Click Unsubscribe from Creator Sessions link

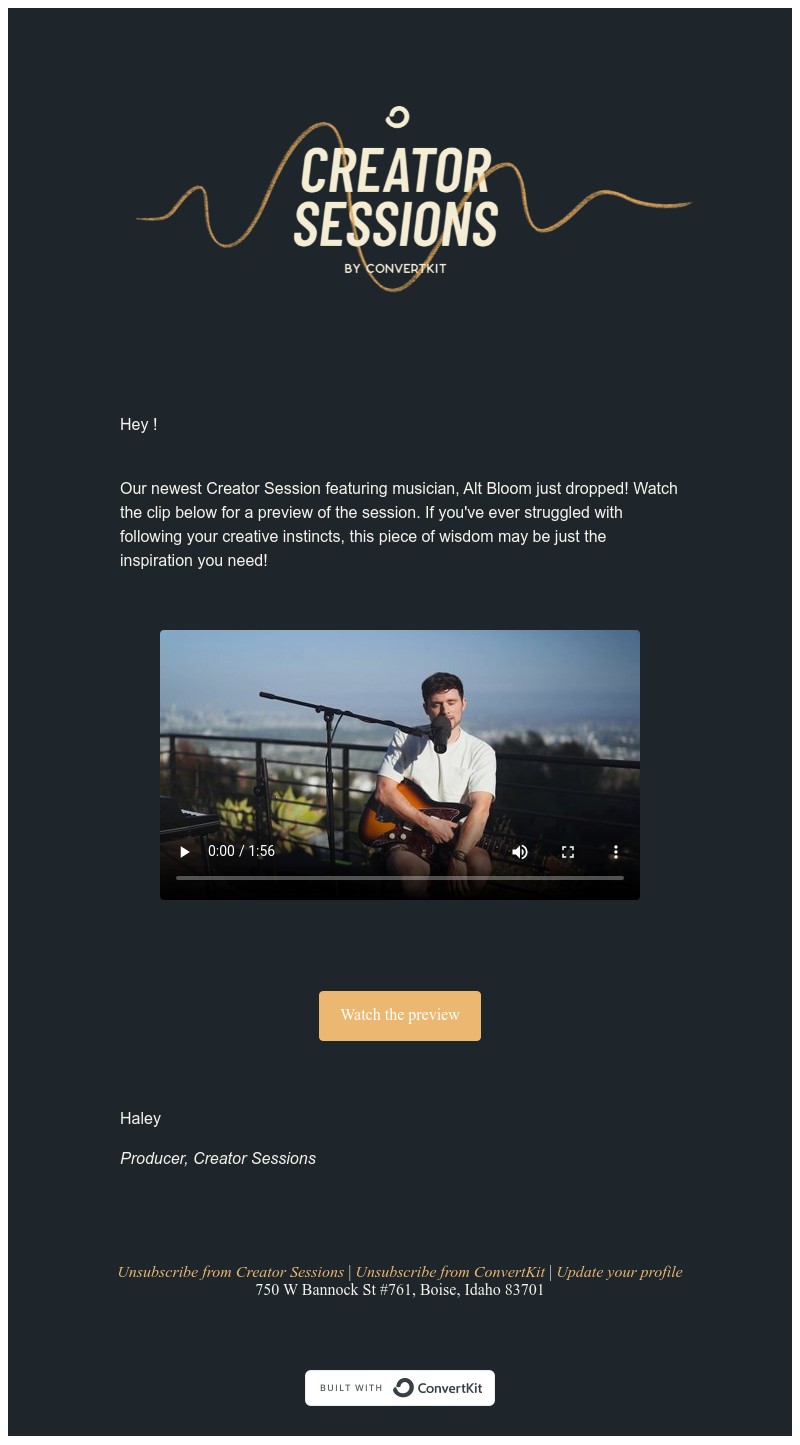pos(231,1272)
